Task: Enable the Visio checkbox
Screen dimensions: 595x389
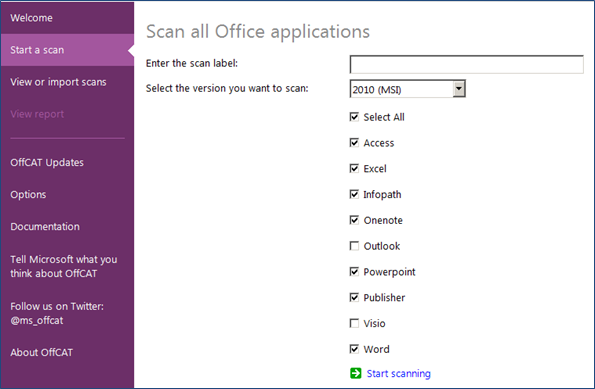Action: (354, 323)
